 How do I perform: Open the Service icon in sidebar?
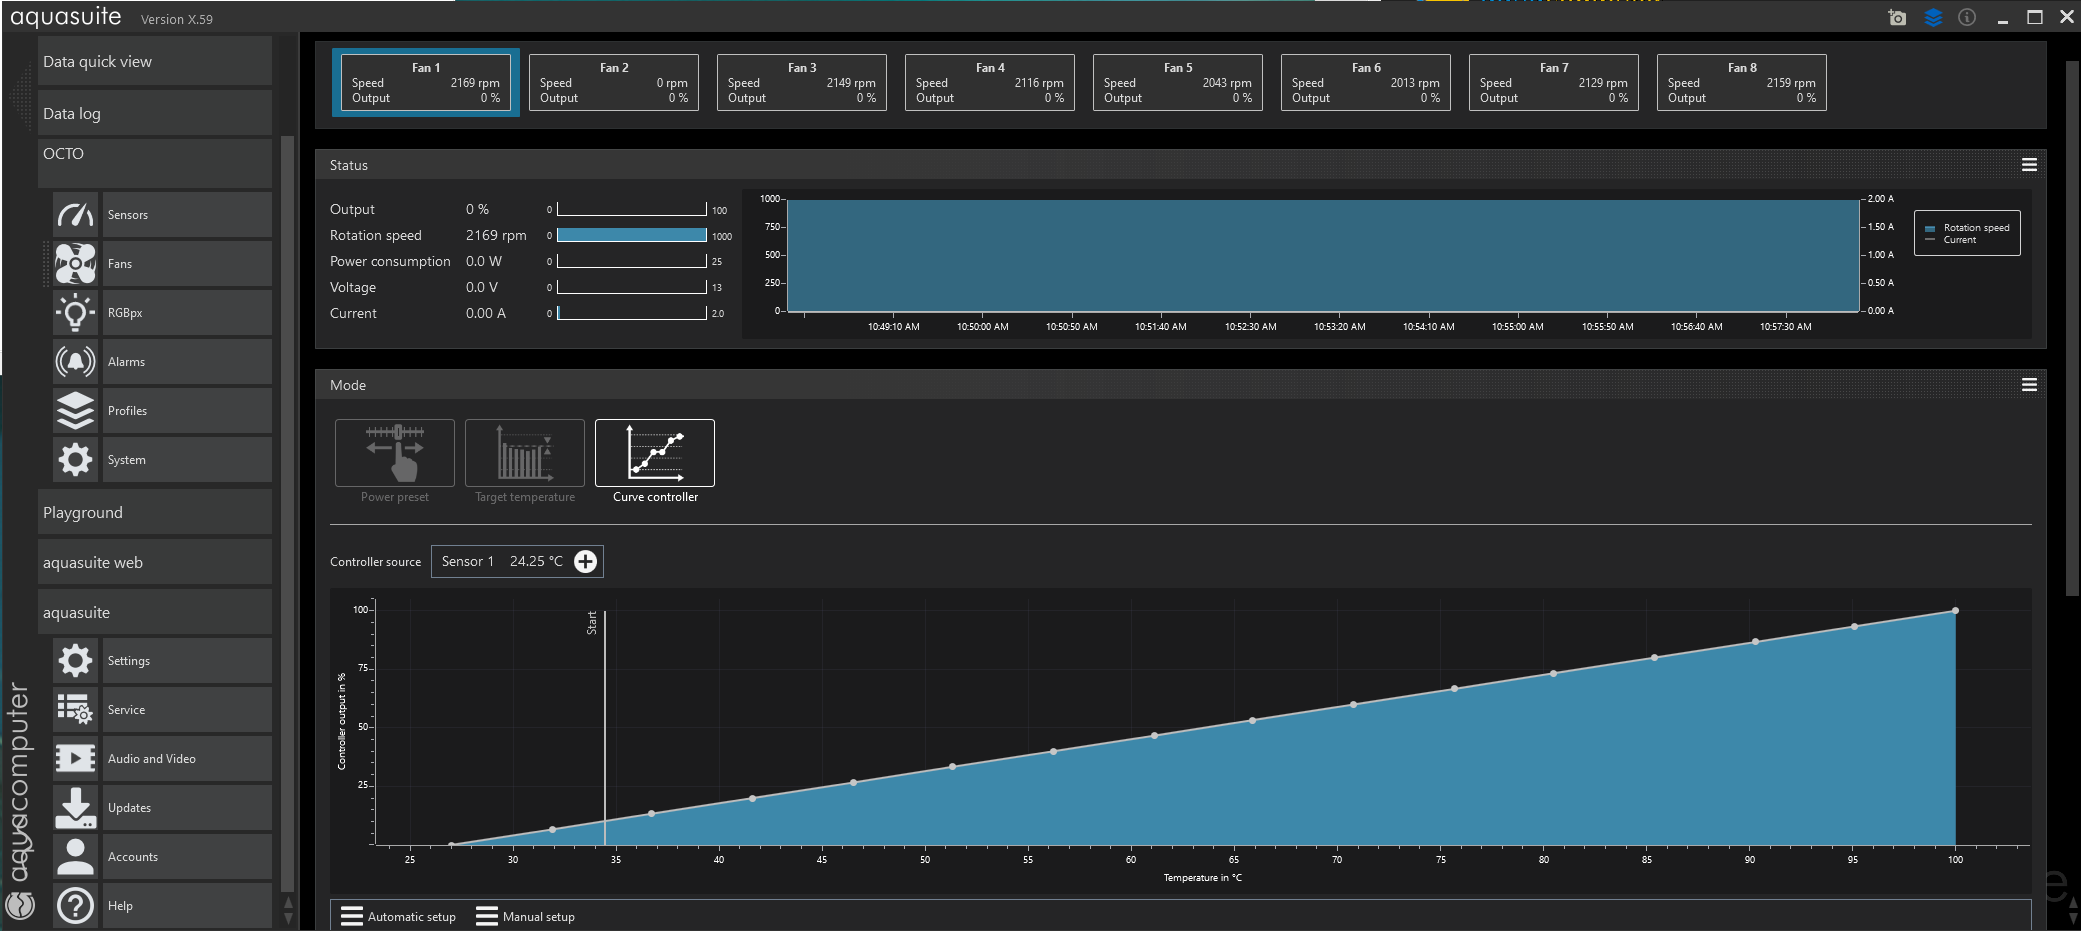point(75,710)
